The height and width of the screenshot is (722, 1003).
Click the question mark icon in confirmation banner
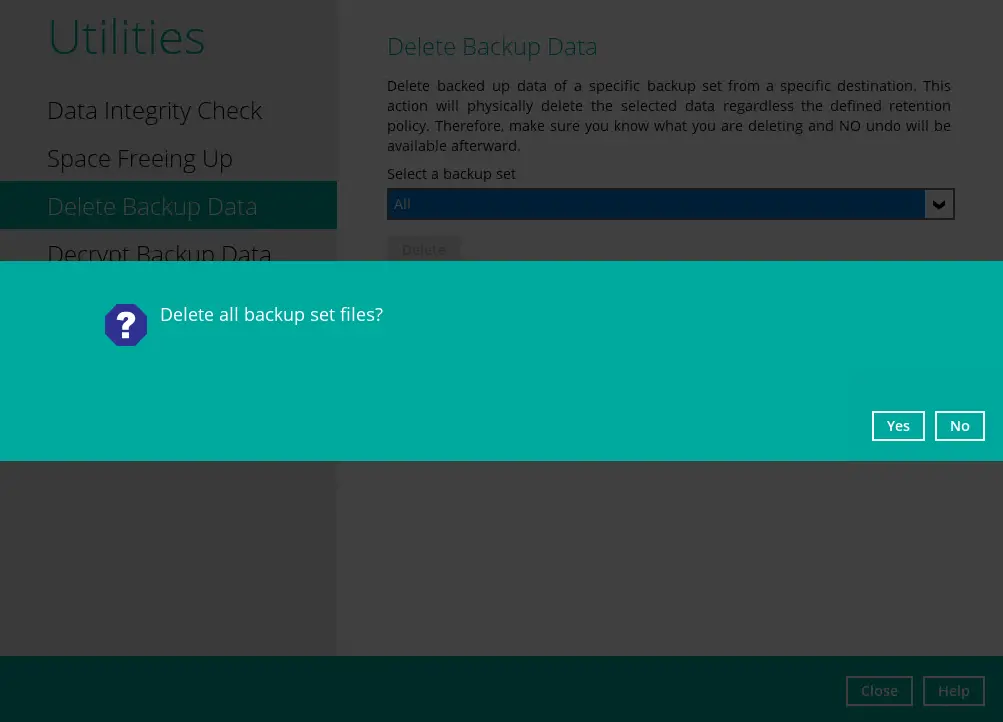point(126,324)
